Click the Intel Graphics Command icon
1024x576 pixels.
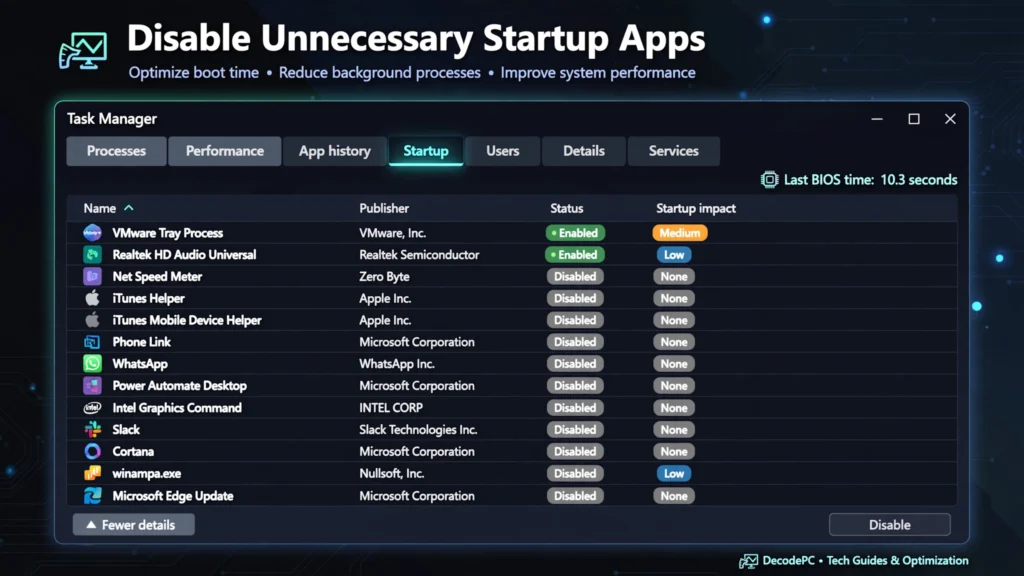[x=92, y=408]
